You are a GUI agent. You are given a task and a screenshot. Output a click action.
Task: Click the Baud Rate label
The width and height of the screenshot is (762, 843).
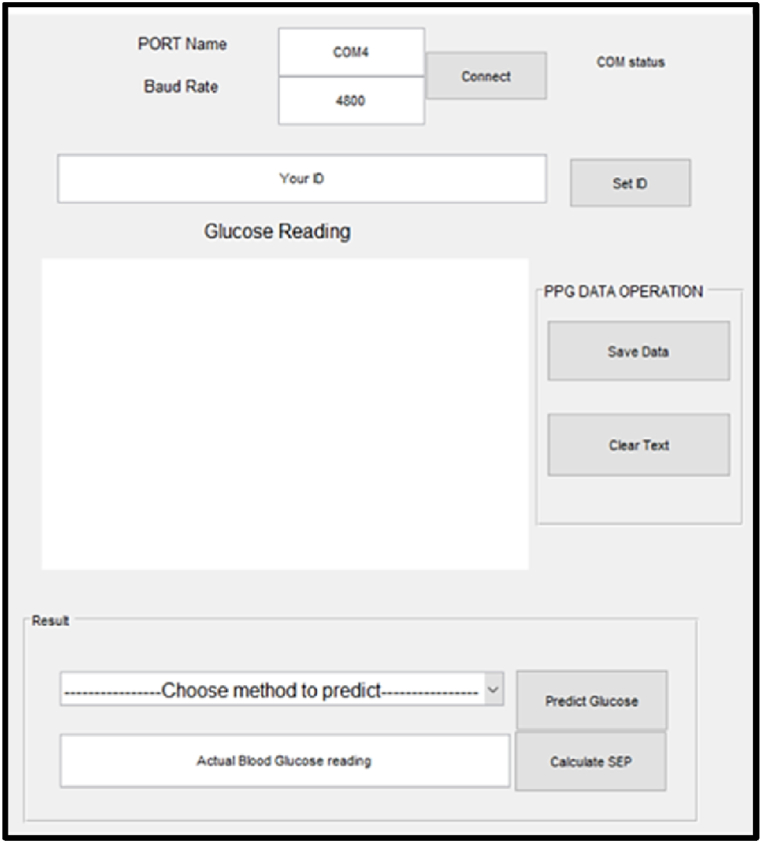[181, 87]
